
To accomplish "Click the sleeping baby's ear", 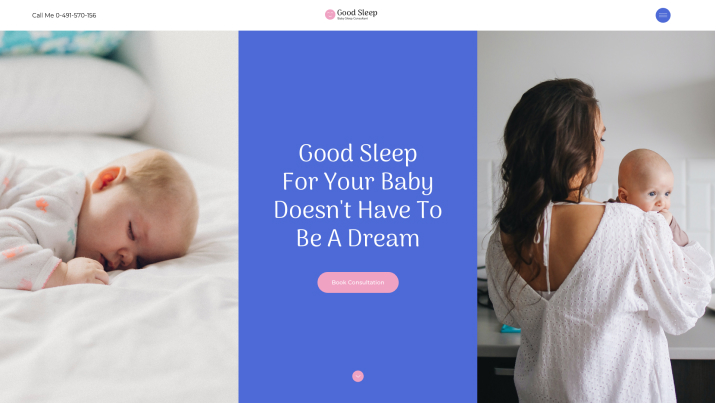I will (108, 178).
